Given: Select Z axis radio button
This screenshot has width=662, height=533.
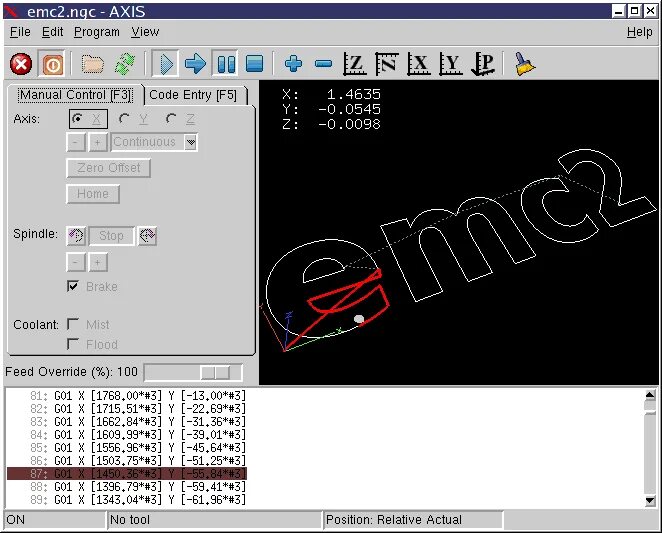Looking at the screenshot, I should [x=180, y=119].
